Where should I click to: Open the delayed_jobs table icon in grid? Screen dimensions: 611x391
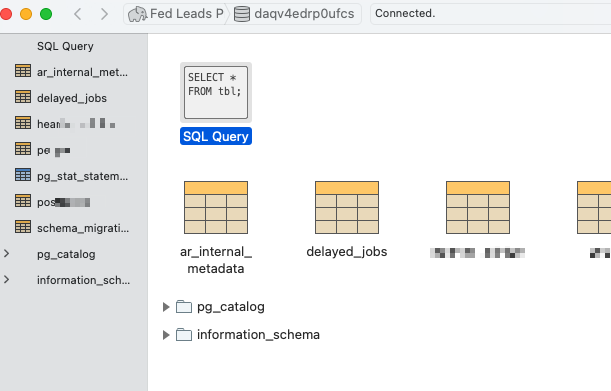[347, 207]
